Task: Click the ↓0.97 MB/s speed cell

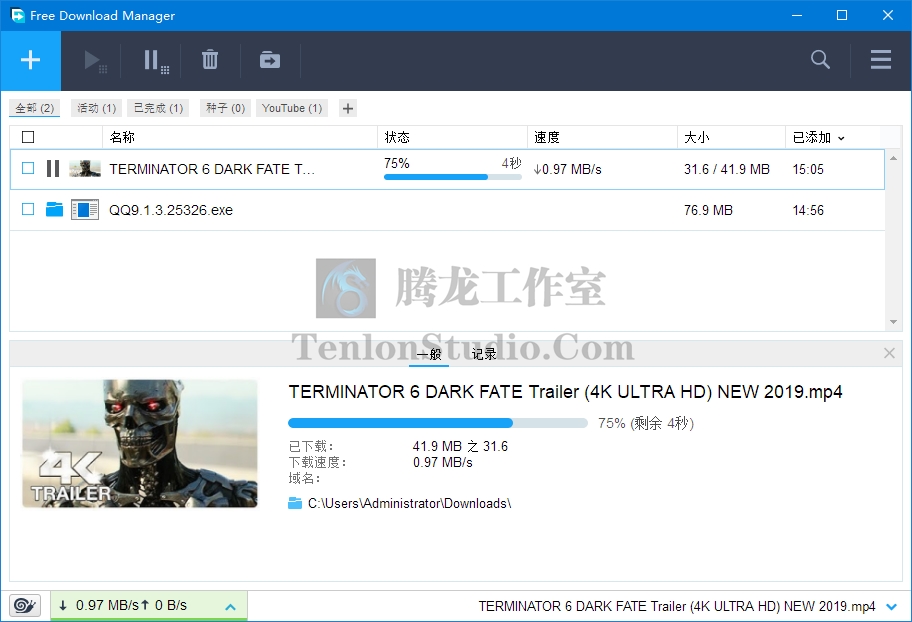Action: tap(567, 169)
